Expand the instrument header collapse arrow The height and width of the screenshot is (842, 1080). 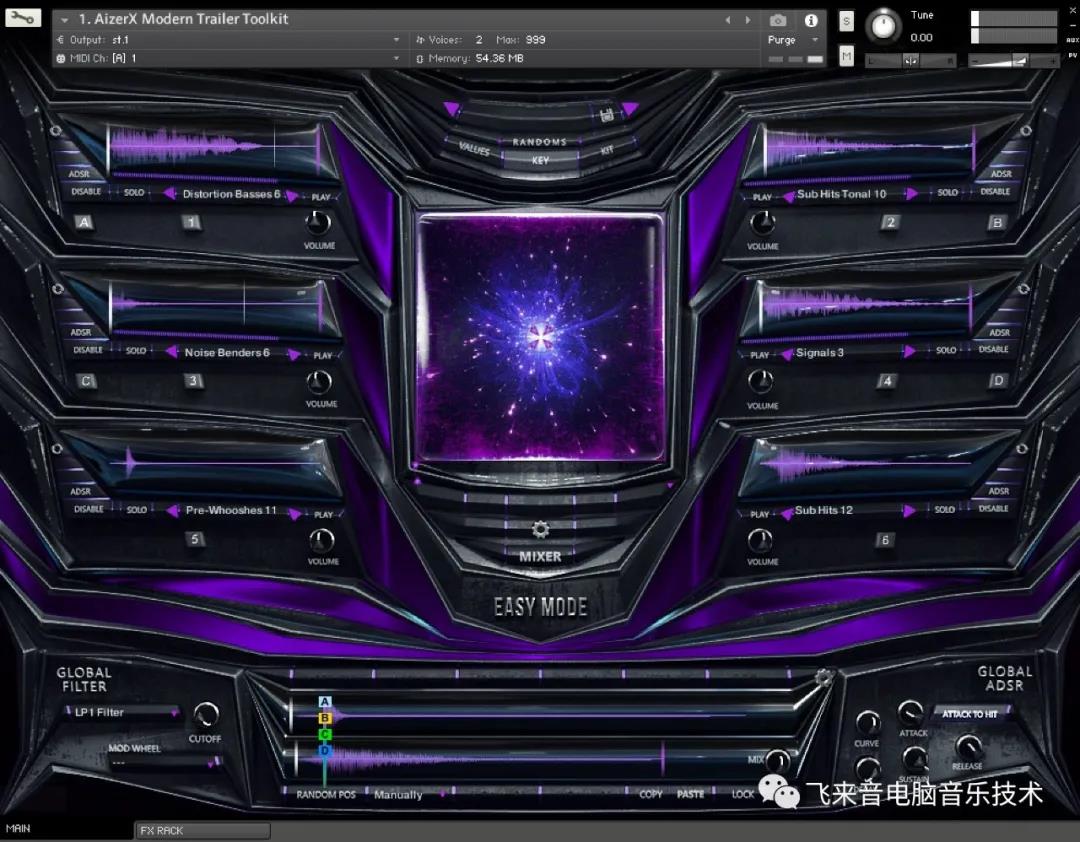(x=64, y=21)
